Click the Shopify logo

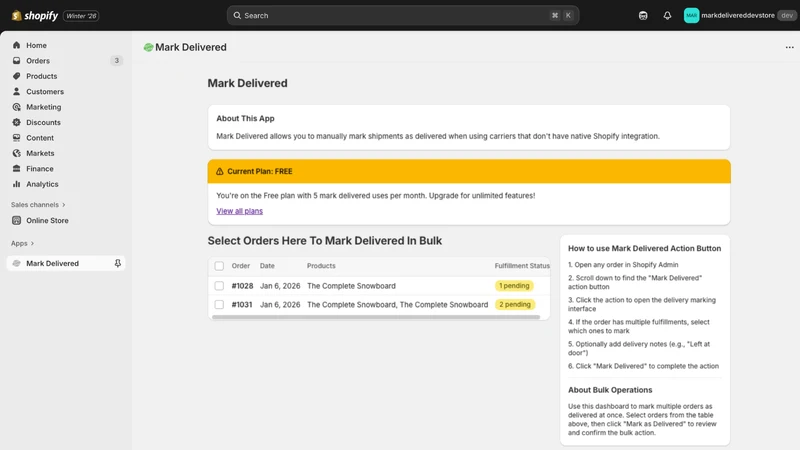click(x=35, y=16)
